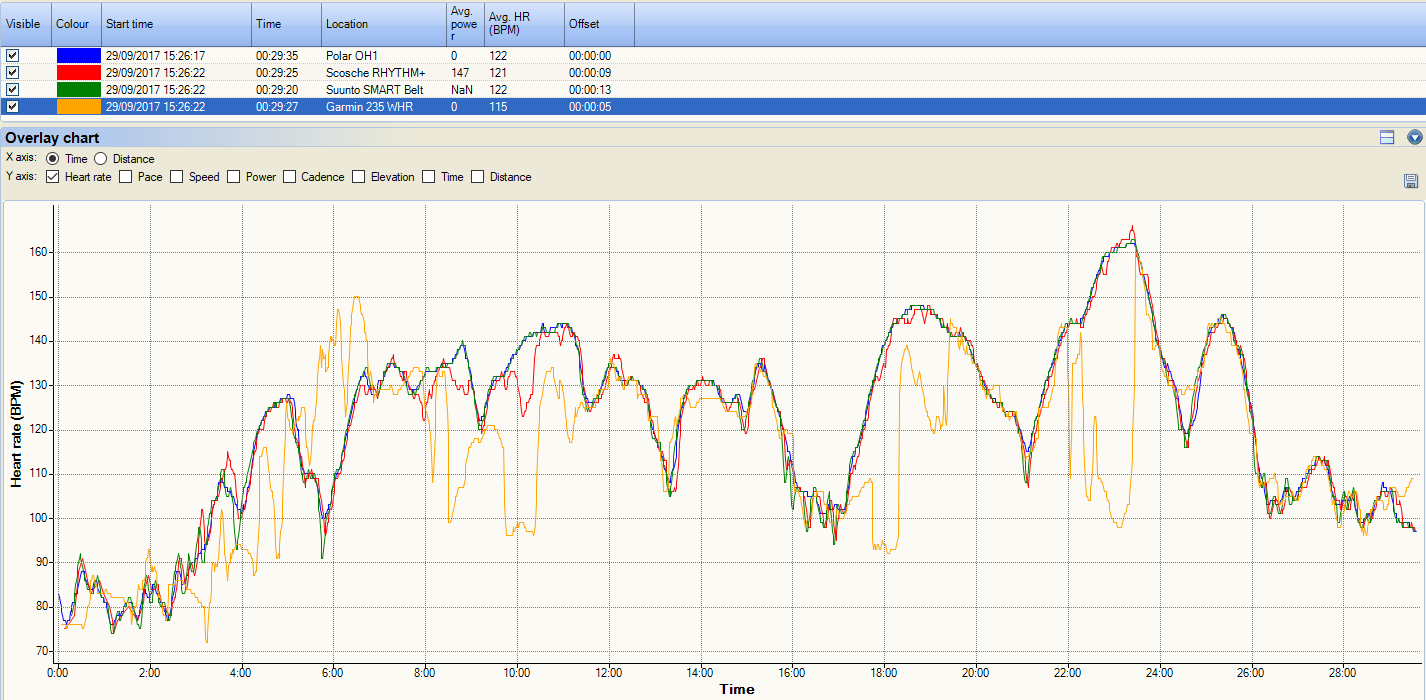Viewport: 1426px width, 700px height.
Task: Toggle visibility of the Polar OH1 recording
Action: click(12, 55)
